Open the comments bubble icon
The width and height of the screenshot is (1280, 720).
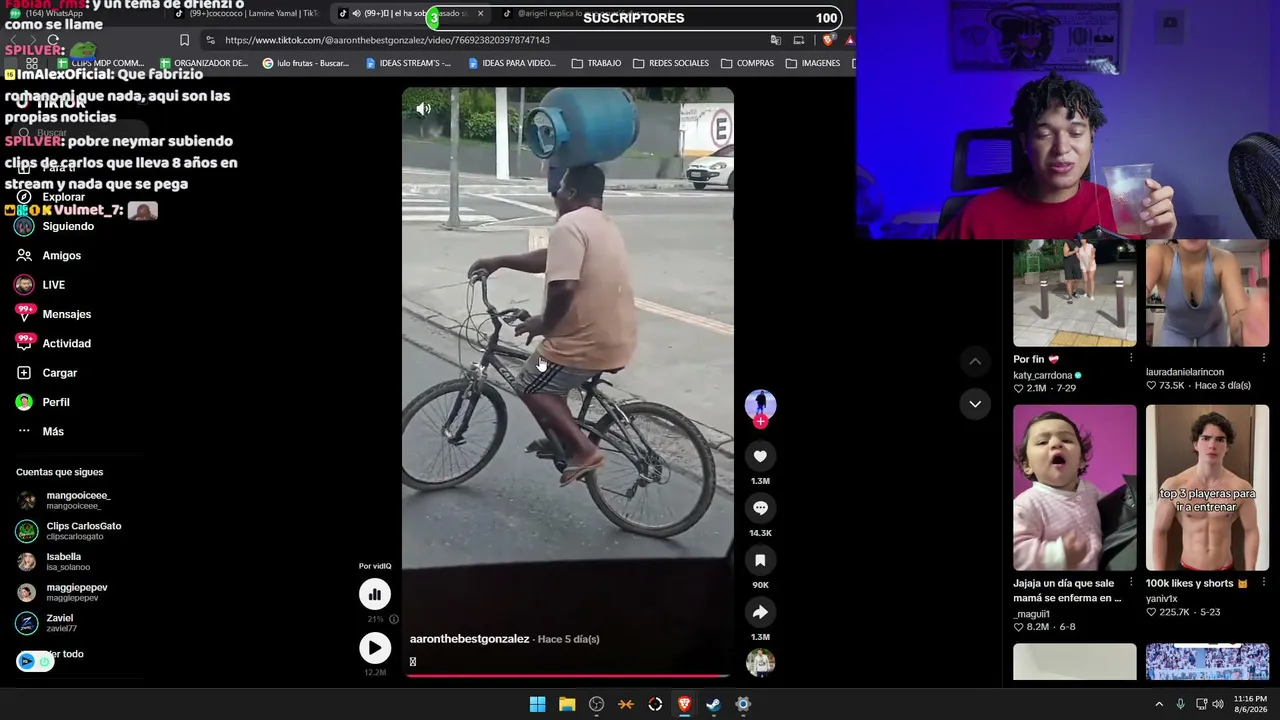point(760,508)
